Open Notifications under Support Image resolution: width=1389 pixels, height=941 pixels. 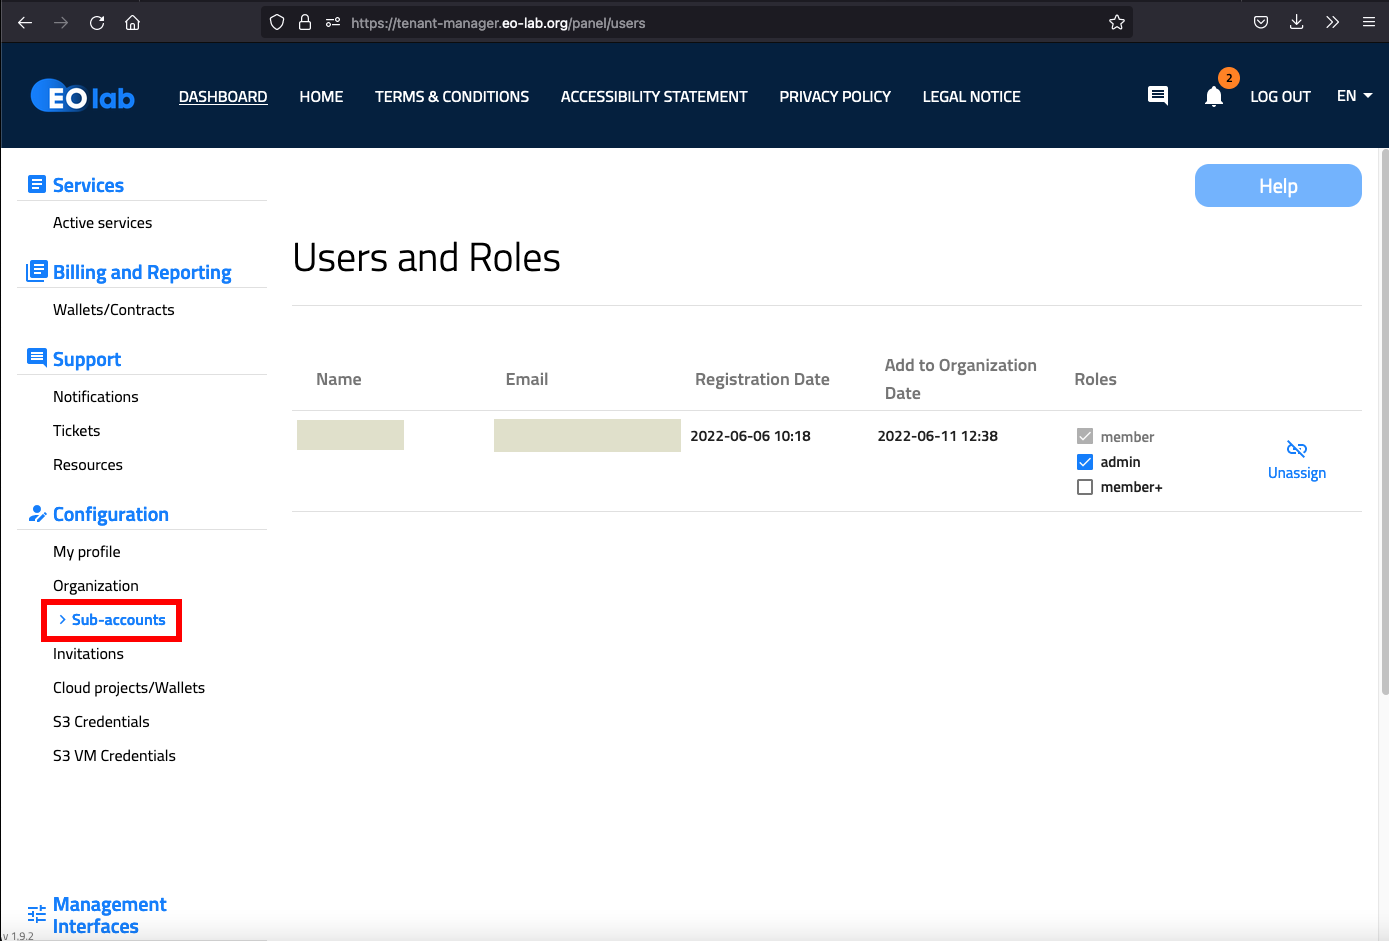(x=95, y=397)
